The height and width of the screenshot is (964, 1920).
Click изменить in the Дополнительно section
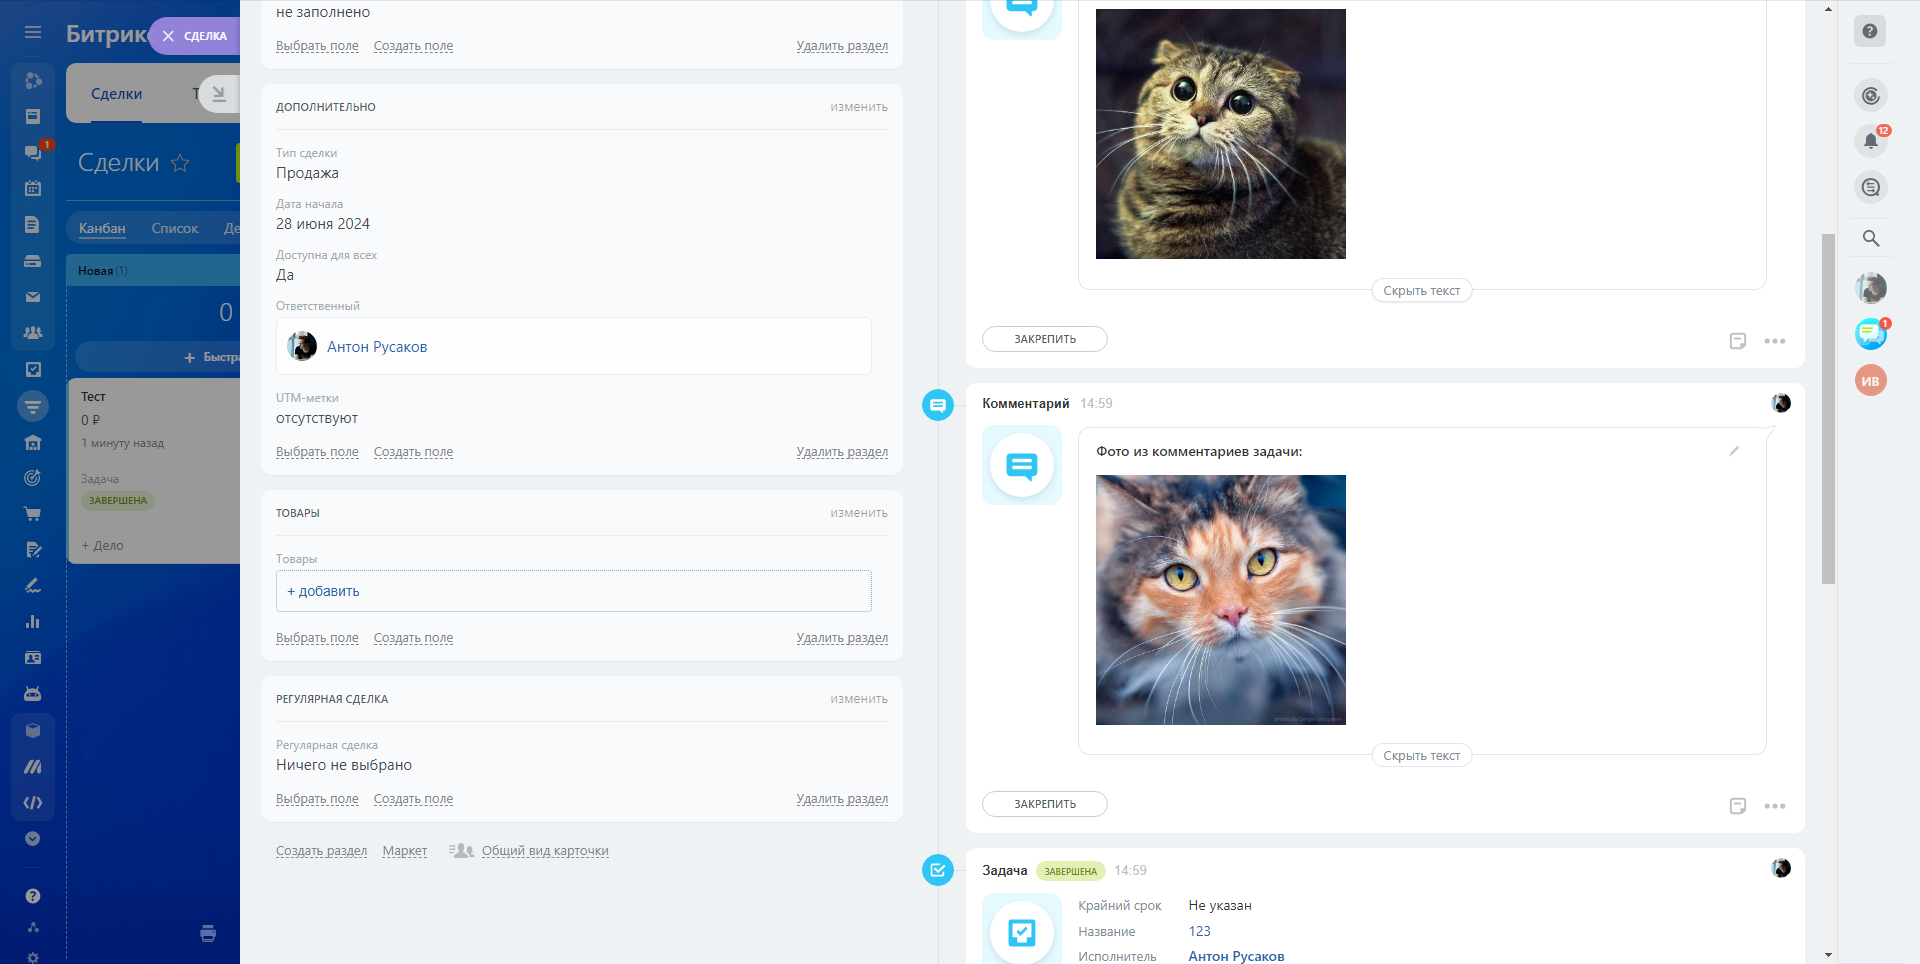click(x=859, y=107)
